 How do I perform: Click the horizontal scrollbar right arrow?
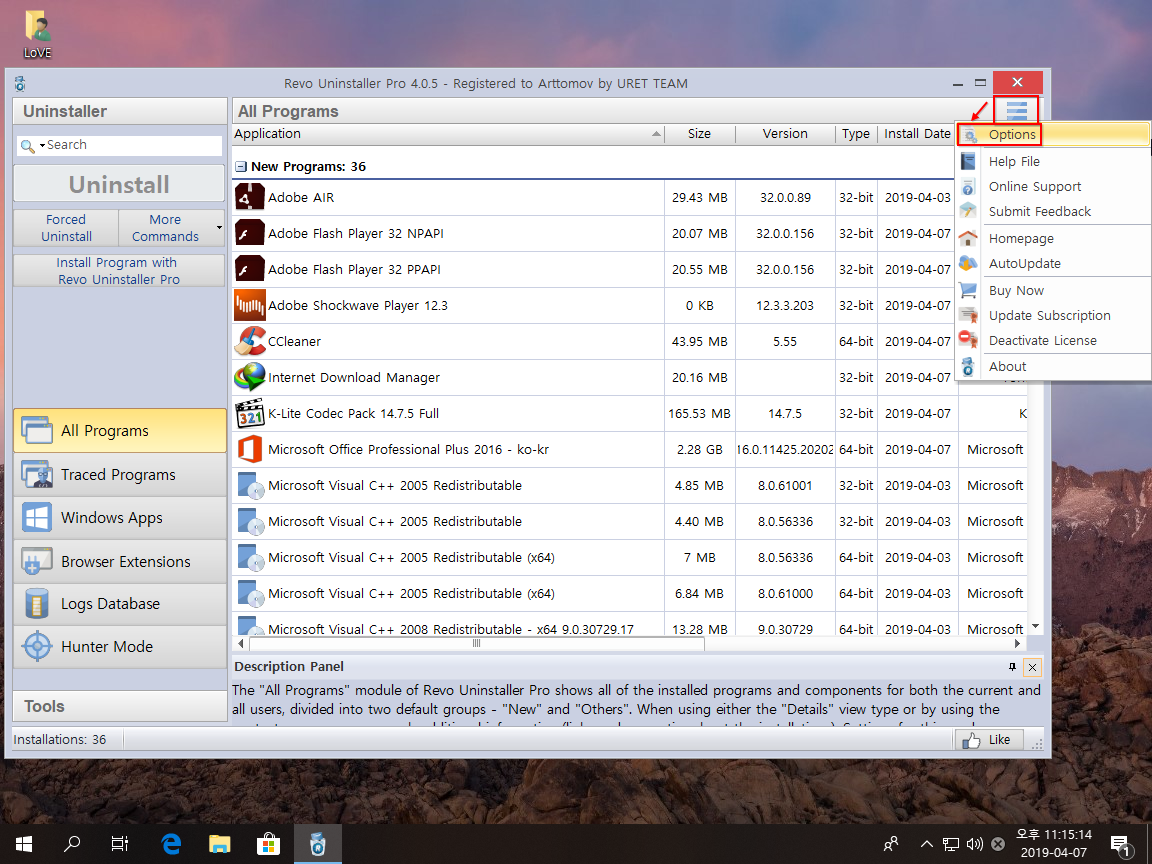coord(1018,644)
